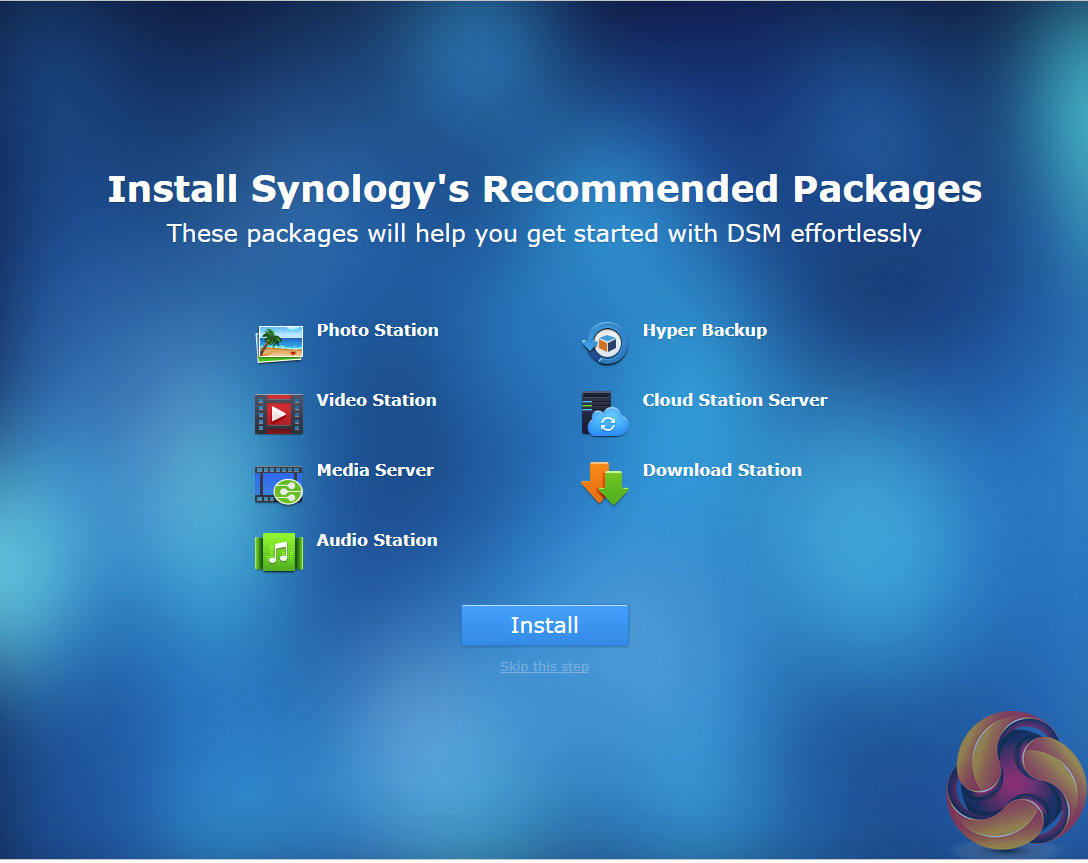This screenshot has height=863, width=1088.
Task: Click the Download Station arrows icon
Action: [605, 484]
